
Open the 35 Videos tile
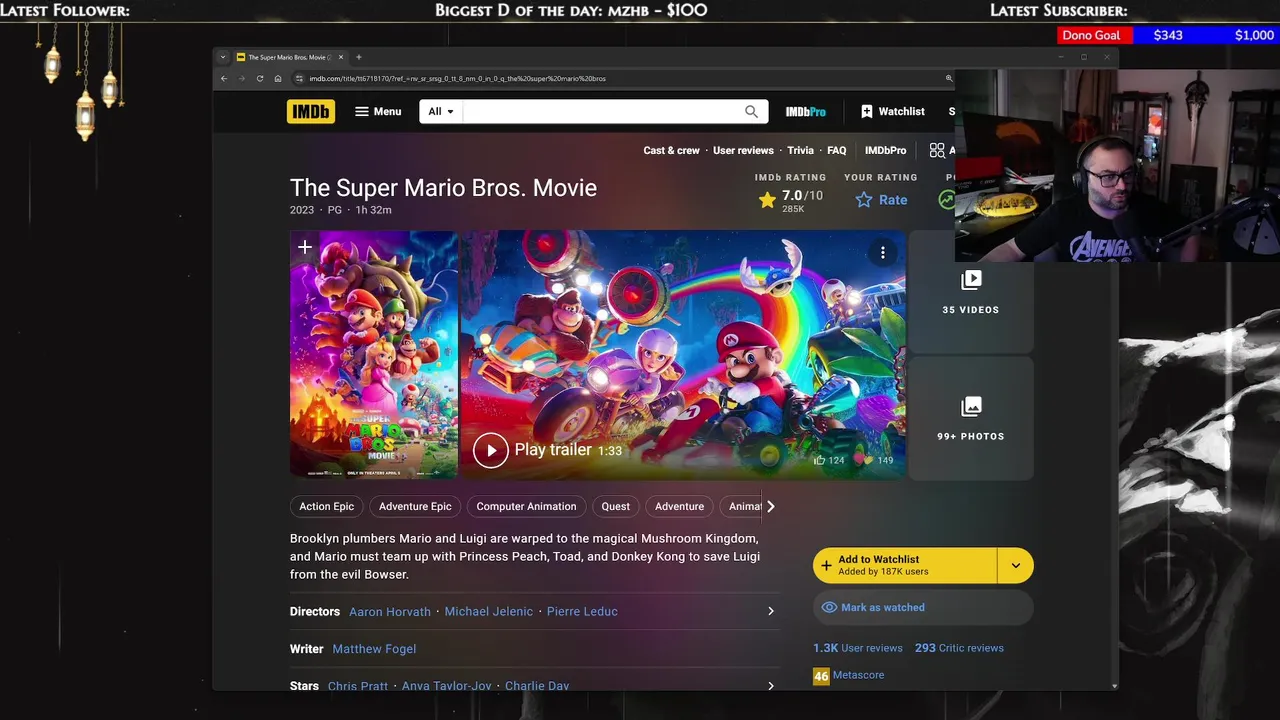970,293
